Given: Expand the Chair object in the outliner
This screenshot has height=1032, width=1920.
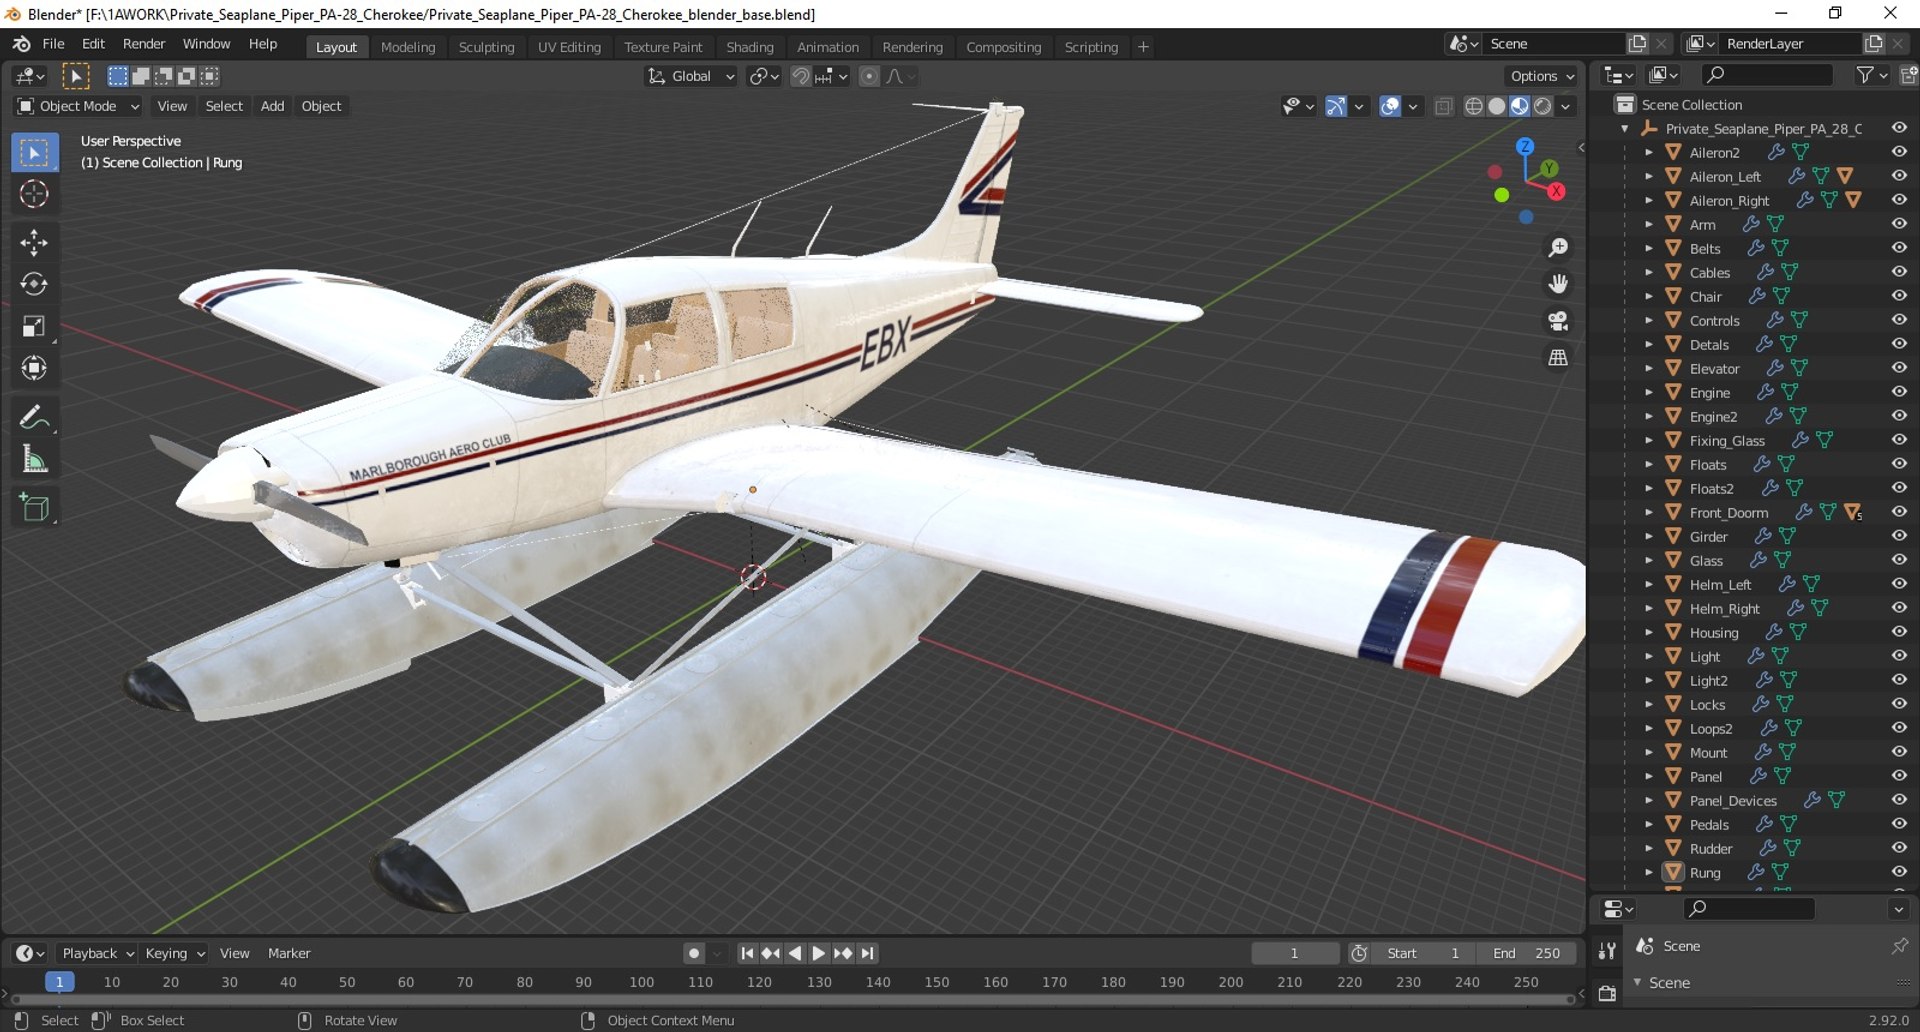Looking at the screenshot, I should pyautogui.click(x=1648, y=296).
